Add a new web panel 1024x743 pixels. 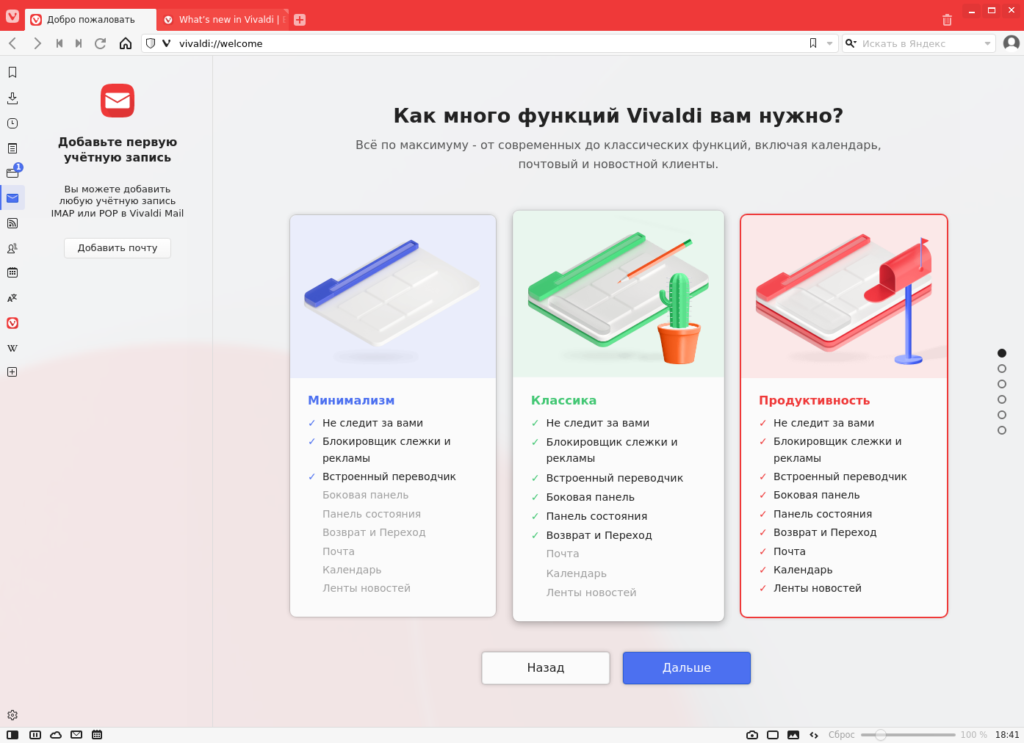click(x=12, y=372)
